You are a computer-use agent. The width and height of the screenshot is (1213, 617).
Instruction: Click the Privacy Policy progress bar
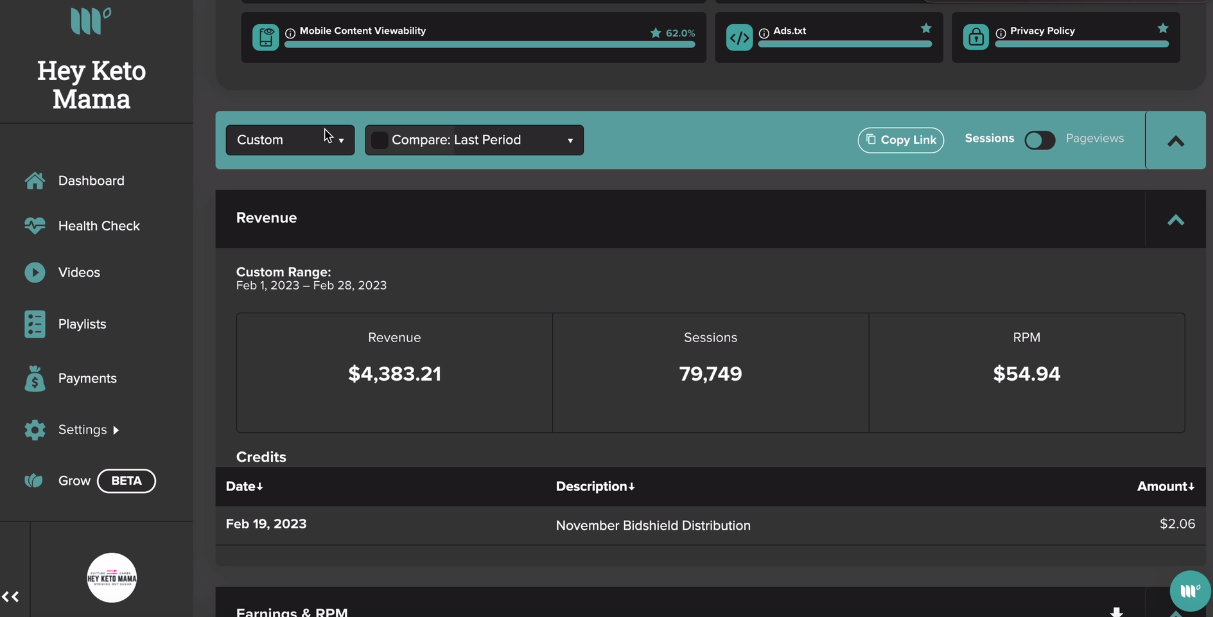point(1081,44)
